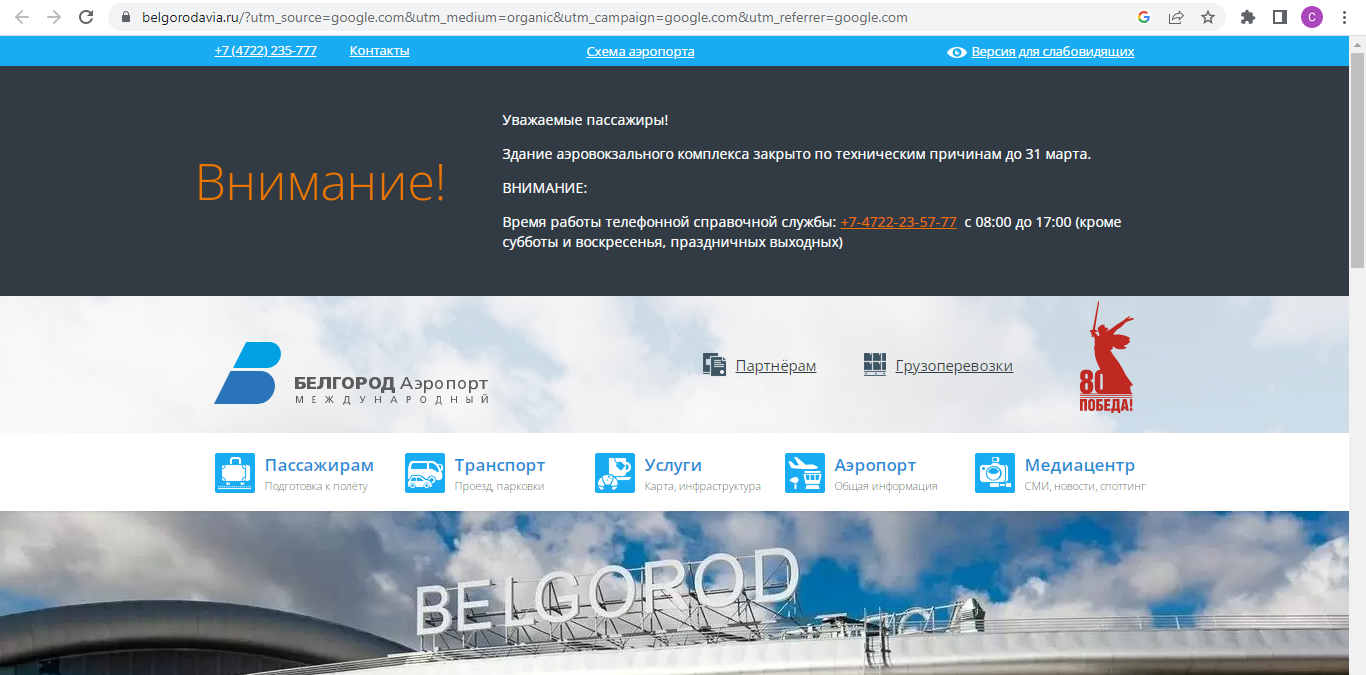Click the Услуги map icon
Image resolution: width=1366 pixels, height=675 pixels.
[x=615, y=473]
